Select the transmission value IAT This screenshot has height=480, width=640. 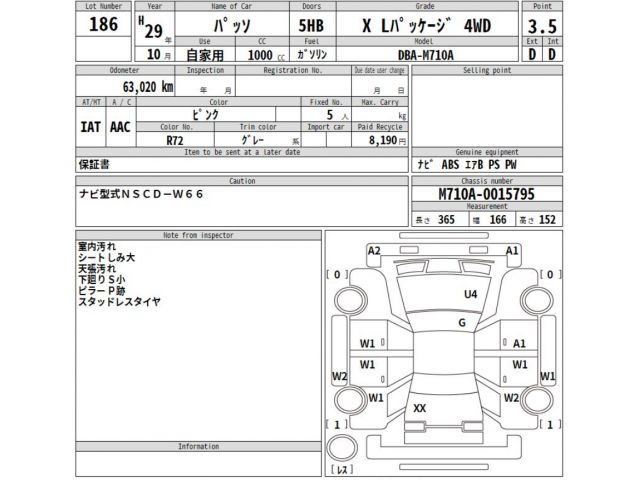pyautogui.click(x=90, y=127)
